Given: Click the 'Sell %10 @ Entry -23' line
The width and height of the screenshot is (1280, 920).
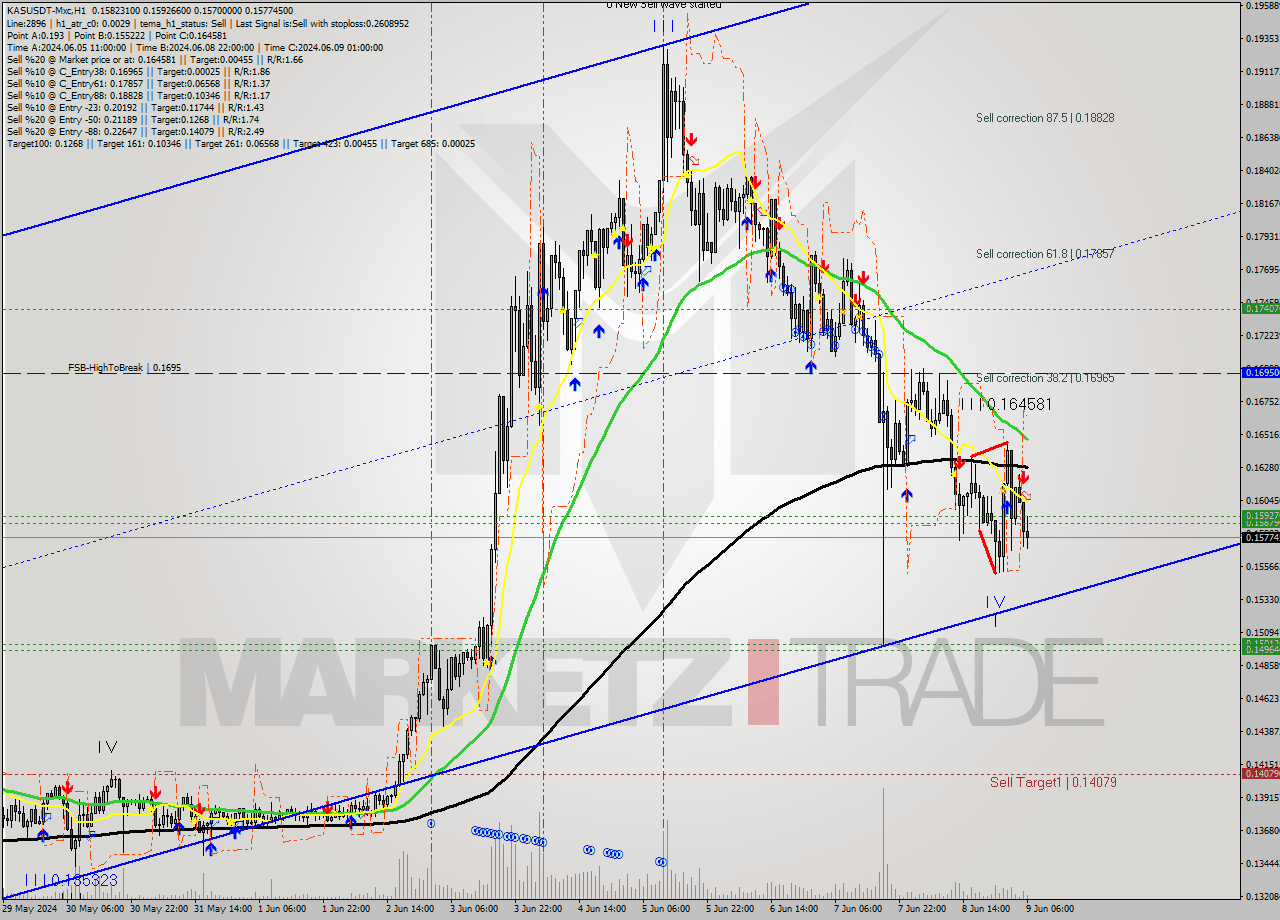Looking at the screenshot, I should (x=135, y=107).
